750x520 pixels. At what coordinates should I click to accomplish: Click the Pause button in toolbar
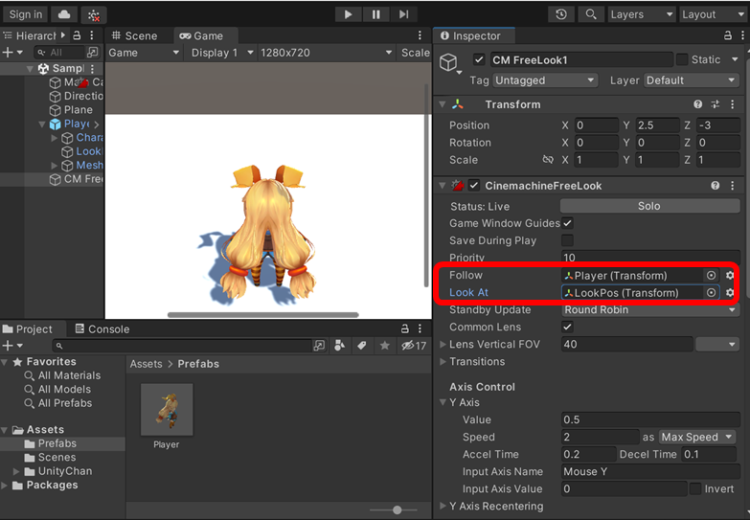coord(376,14)
